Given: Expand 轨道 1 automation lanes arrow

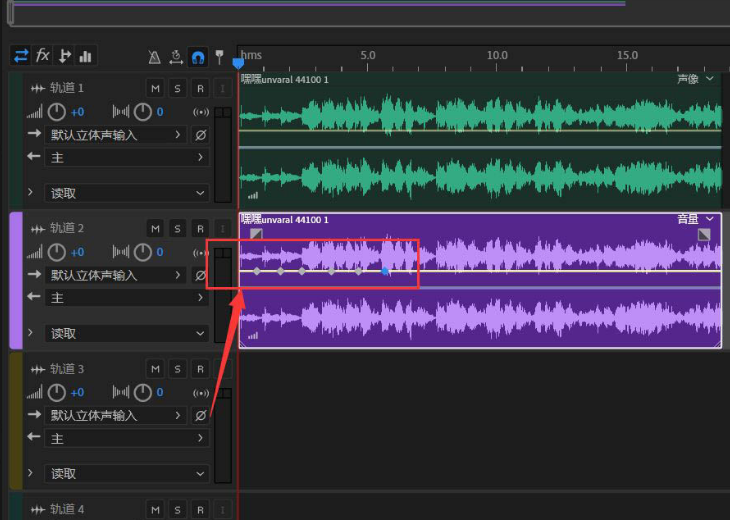Looking at the screenshot, I should click(x=30, y=192).
